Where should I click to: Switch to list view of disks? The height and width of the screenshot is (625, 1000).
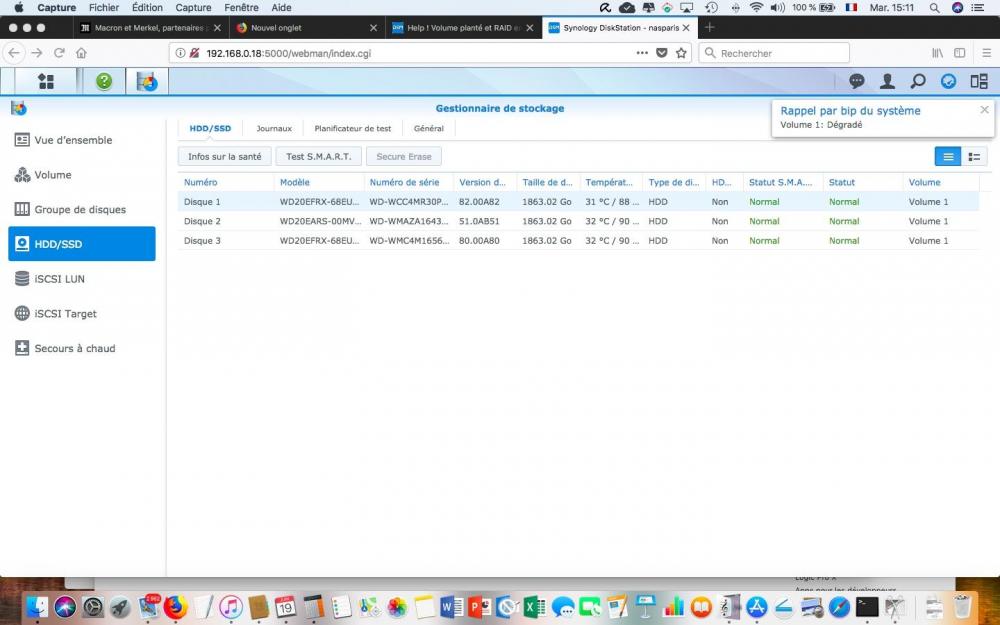(947, 156)
